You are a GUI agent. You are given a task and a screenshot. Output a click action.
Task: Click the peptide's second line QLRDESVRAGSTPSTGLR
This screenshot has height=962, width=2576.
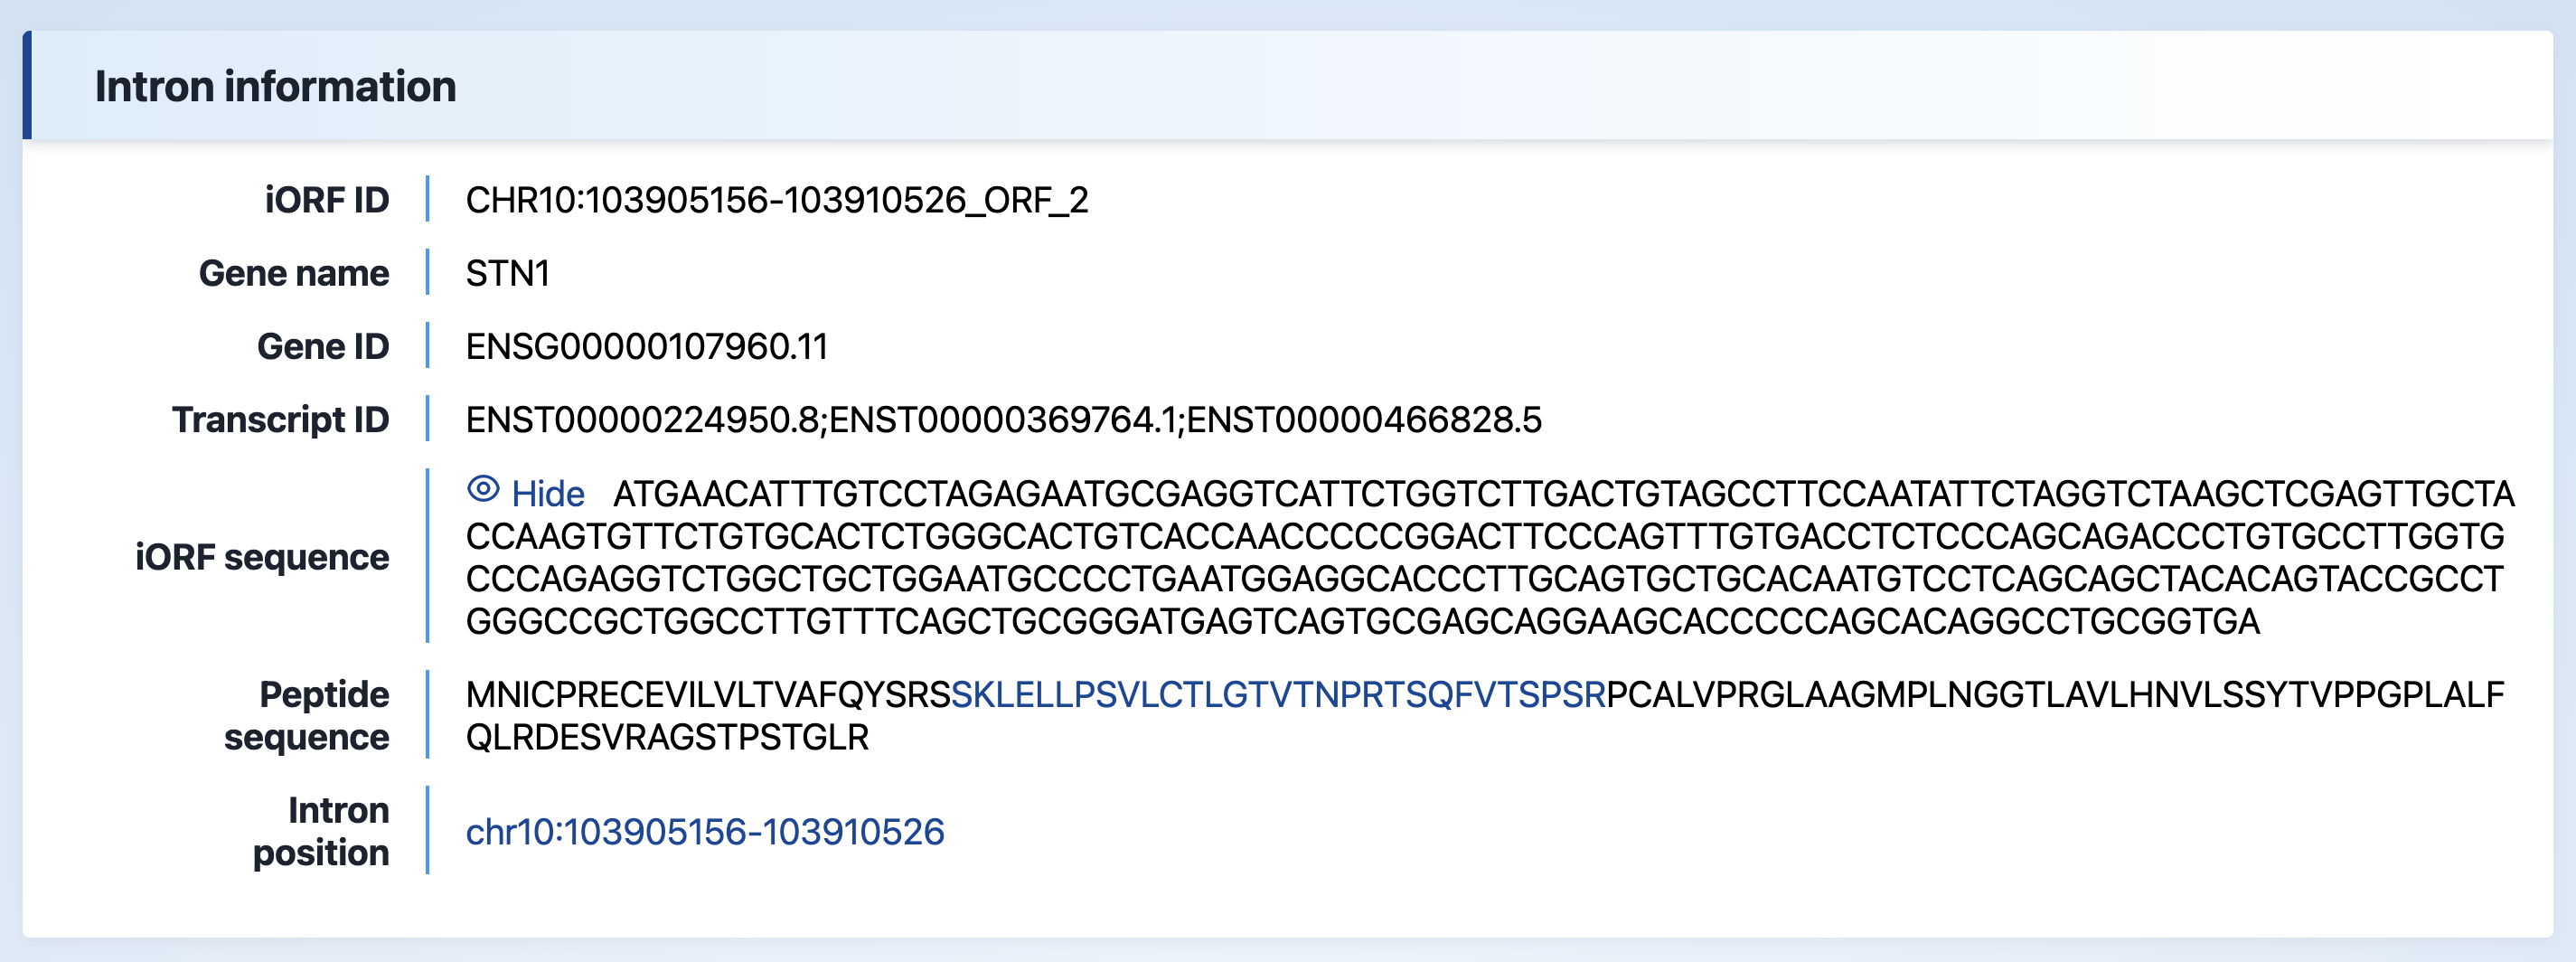click(667, 738)
